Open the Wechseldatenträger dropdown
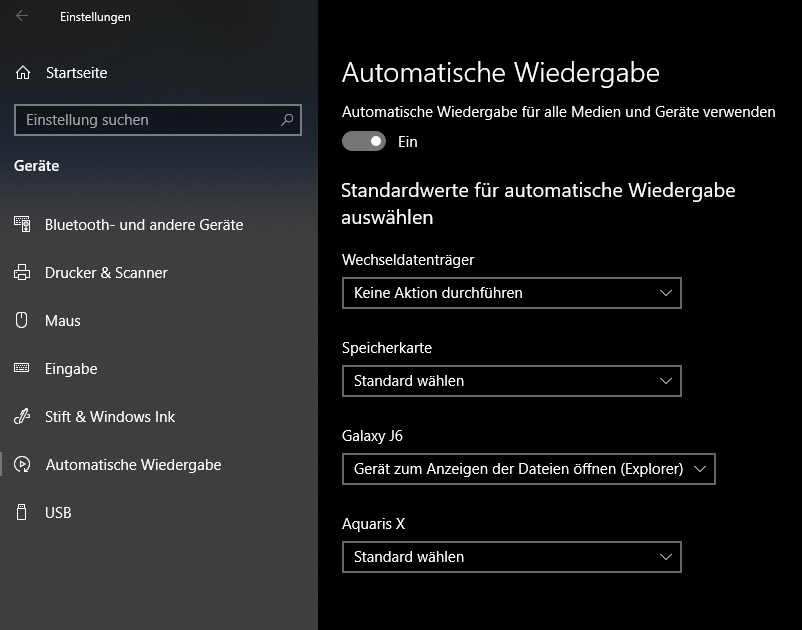This screenshot has height=630, width=802. pos(511,293)
